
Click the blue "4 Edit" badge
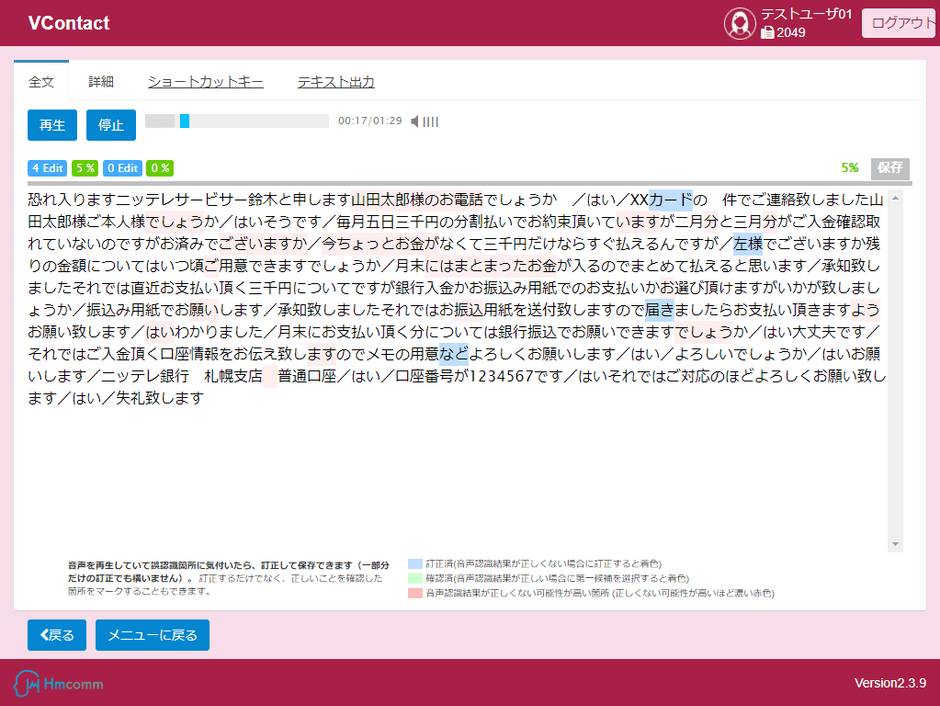(x=47, y=168)
